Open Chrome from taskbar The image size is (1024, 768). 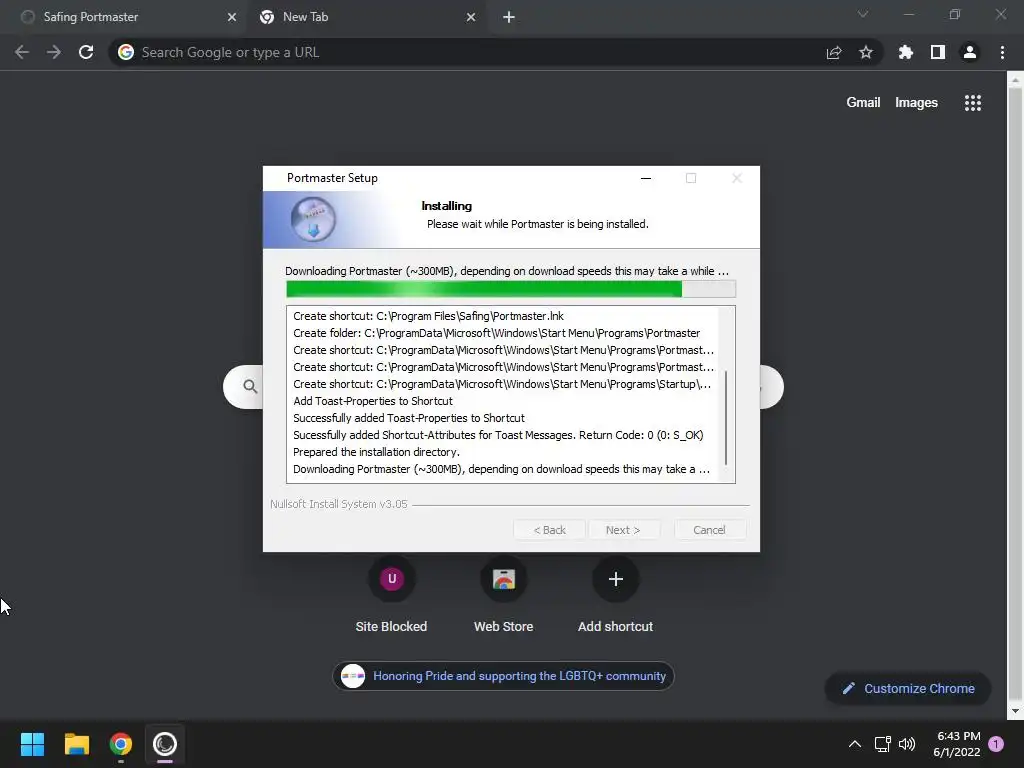[x=121, y=744]
